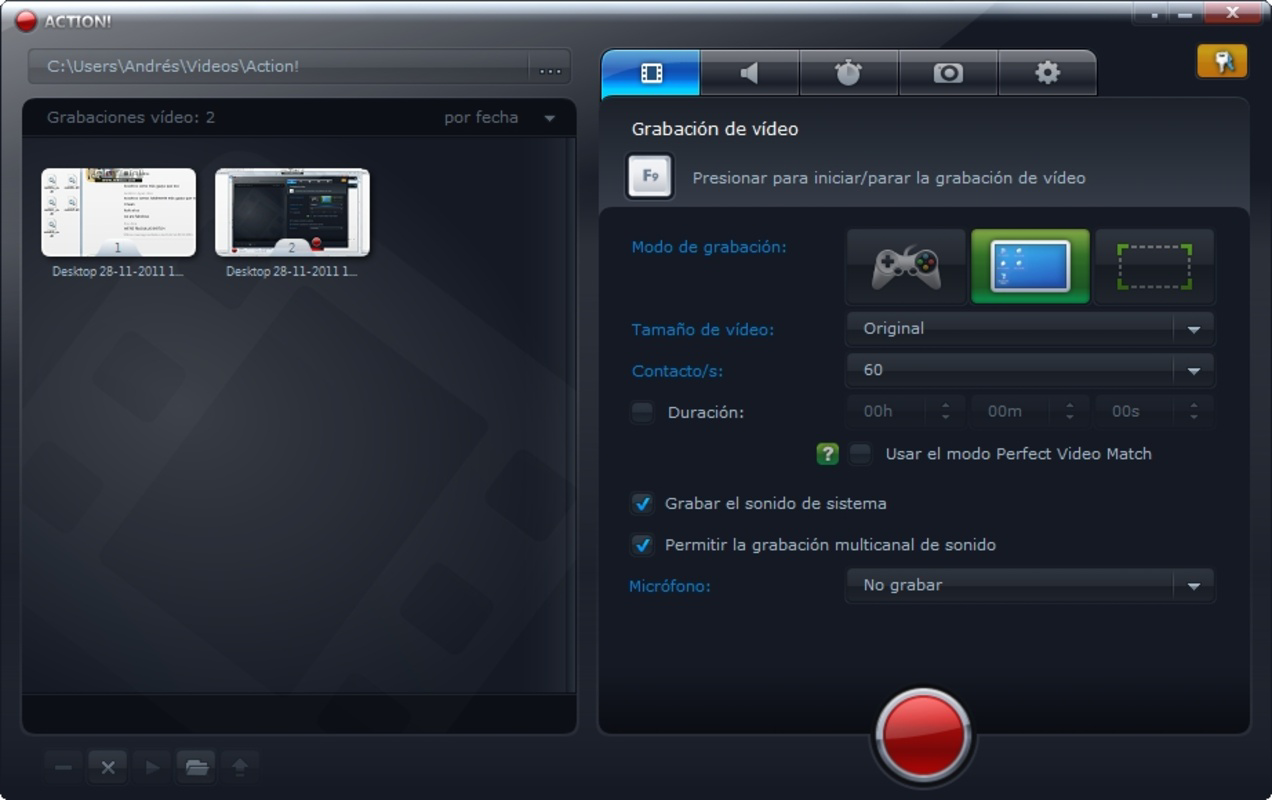The width and height of the screenshot is (1272, 800).
Task: Click the minutes duration stepper
Action: 1069,411
